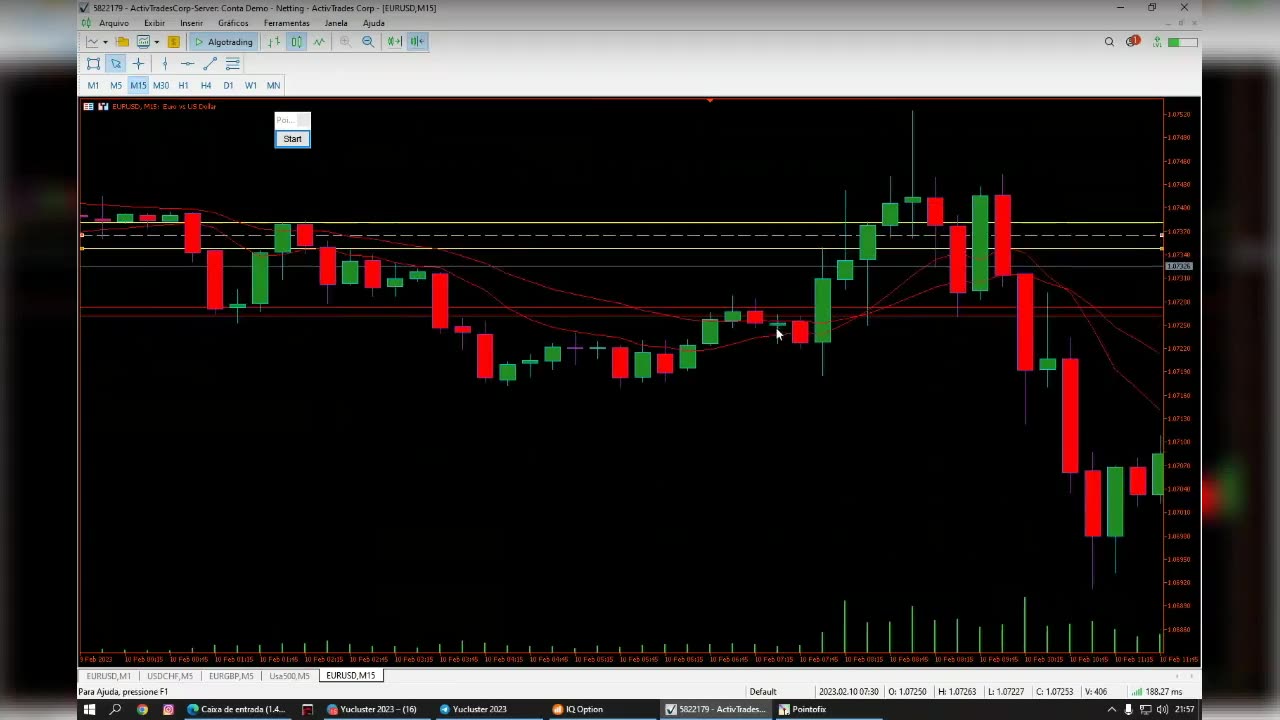Switch to EURGBP,M5 chart tab
Image resolution: width=1280 pixels, height=720 pixels.
point(231,676)
